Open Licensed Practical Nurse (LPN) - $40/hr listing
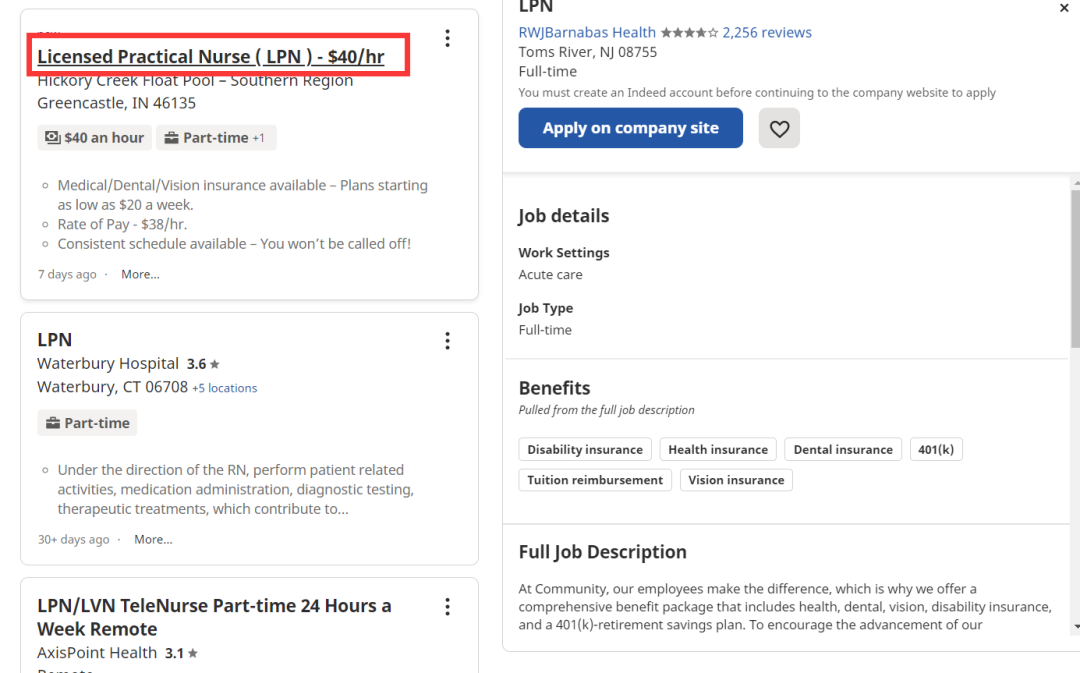1080x673 pixels. 211,56
